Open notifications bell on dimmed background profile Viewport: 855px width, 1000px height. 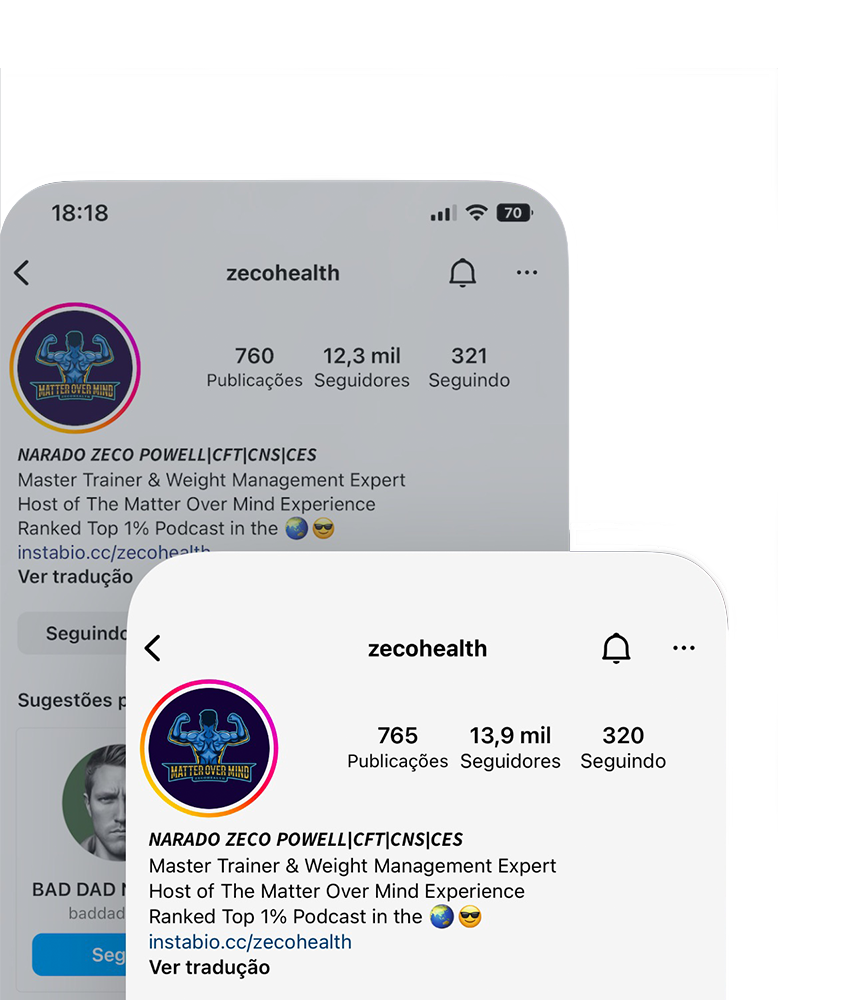point(463,273)
